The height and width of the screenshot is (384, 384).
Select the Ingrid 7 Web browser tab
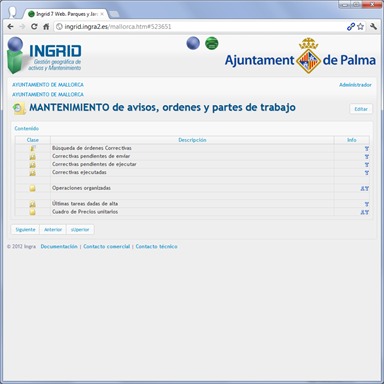coord(65,14)
